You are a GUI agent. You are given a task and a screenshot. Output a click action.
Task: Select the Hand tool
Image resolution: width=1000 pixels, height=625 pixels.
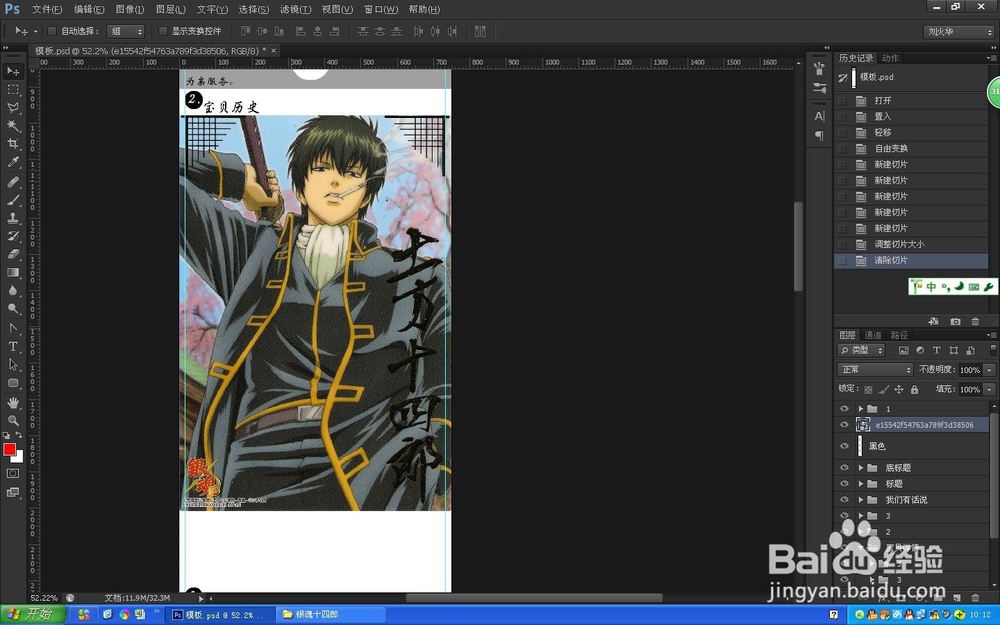[13, 402]
